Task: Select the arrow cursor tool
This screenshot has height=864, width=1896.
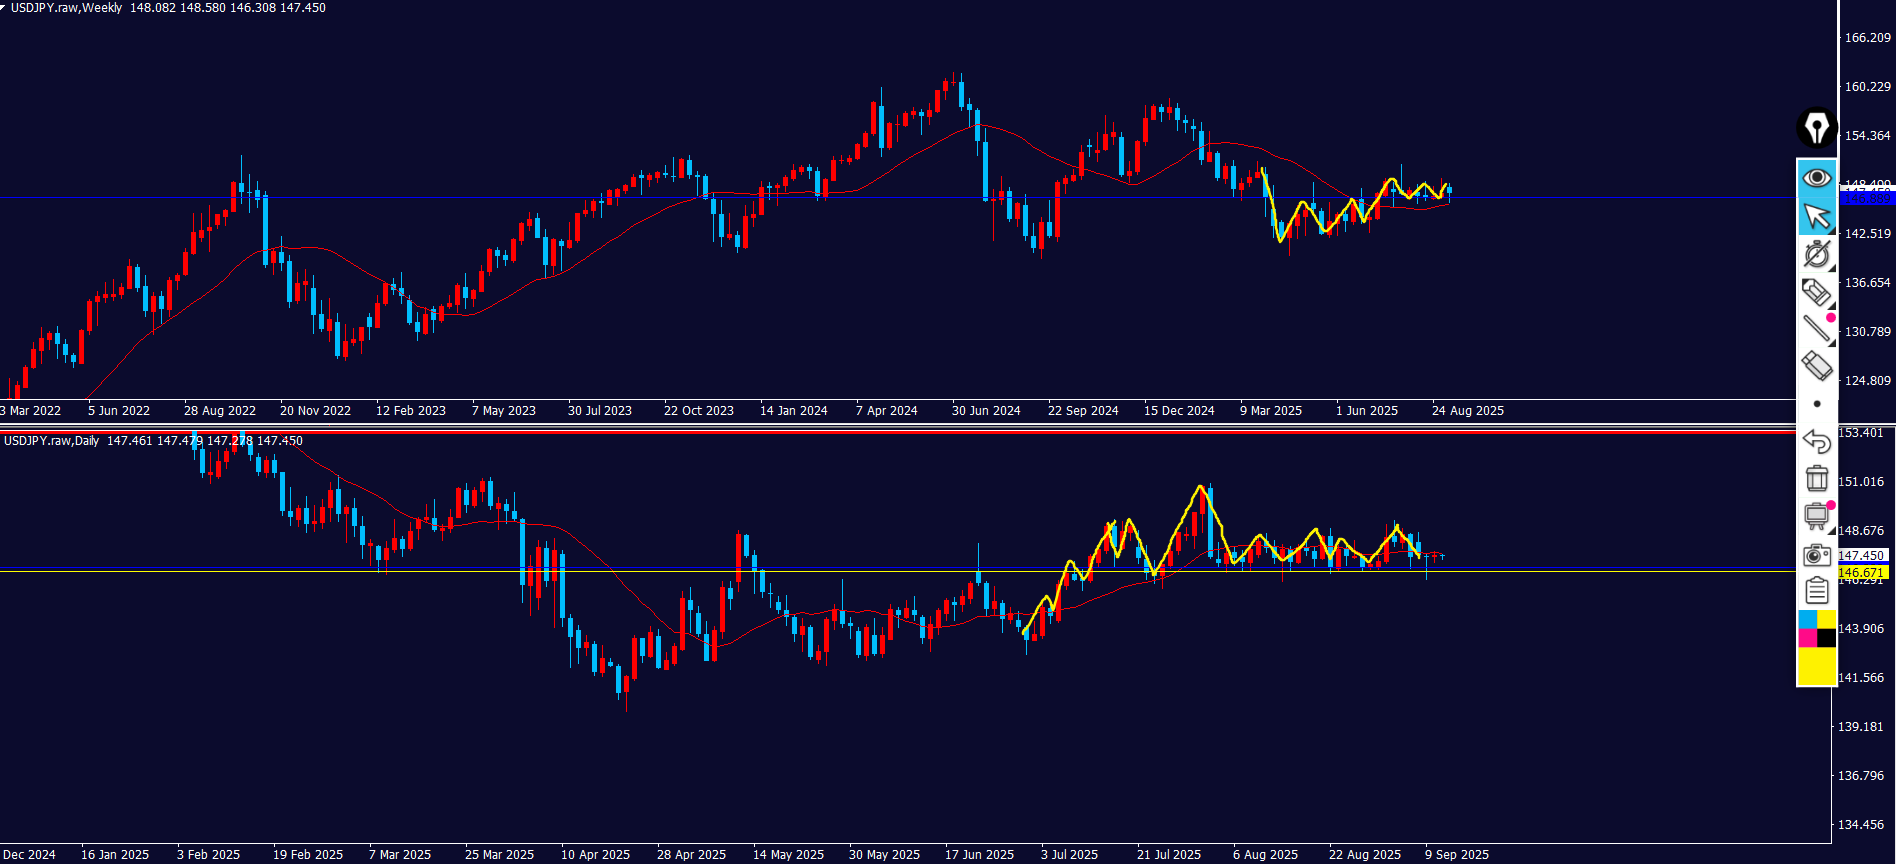Action: click(x=1816, y=216)
